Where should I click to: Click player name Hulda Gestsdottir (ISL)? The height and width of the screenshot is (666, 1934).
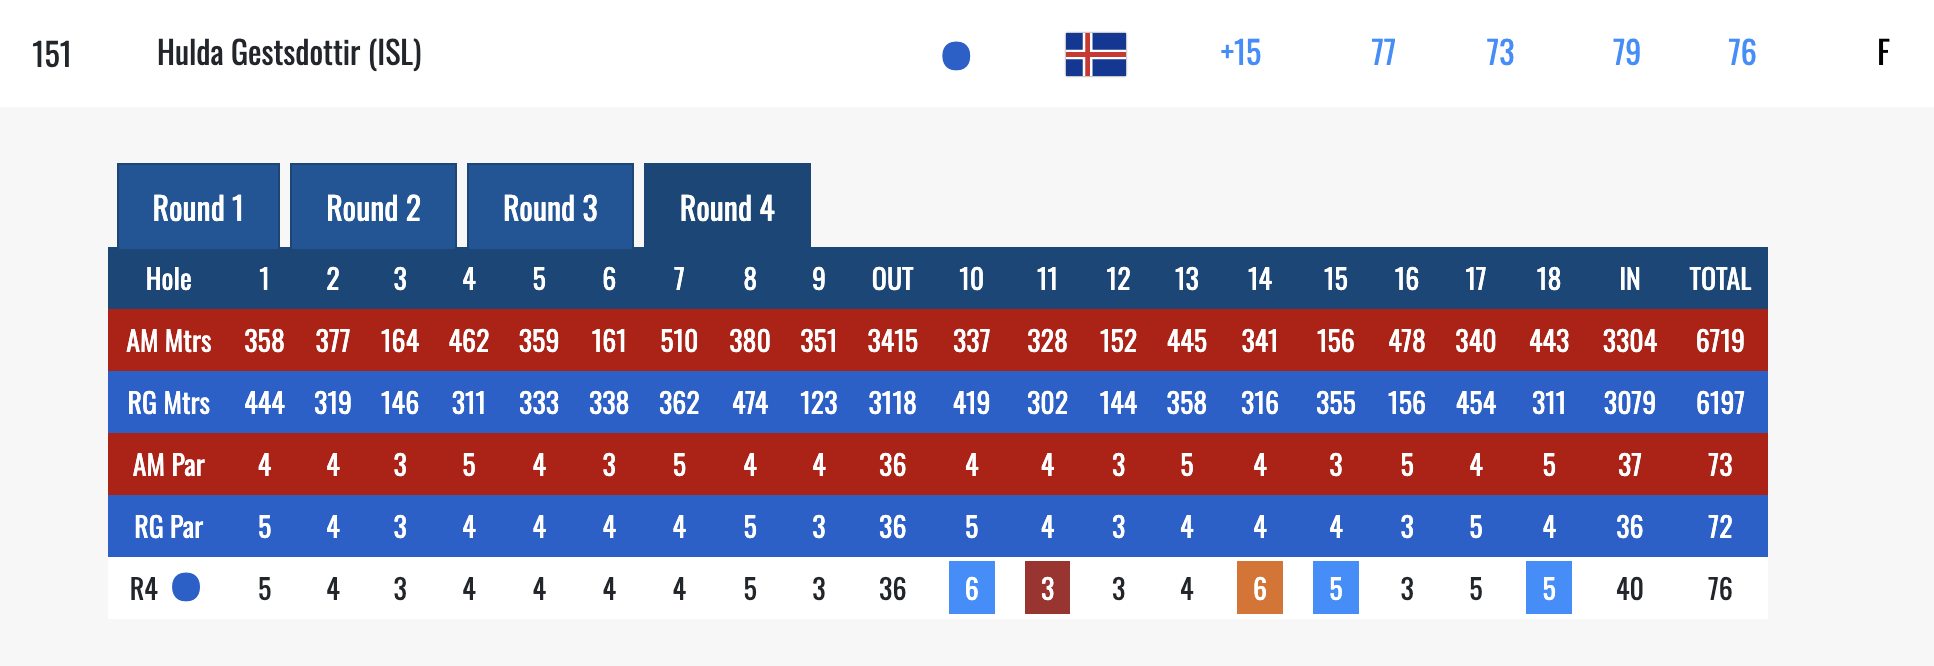(289, 53)
